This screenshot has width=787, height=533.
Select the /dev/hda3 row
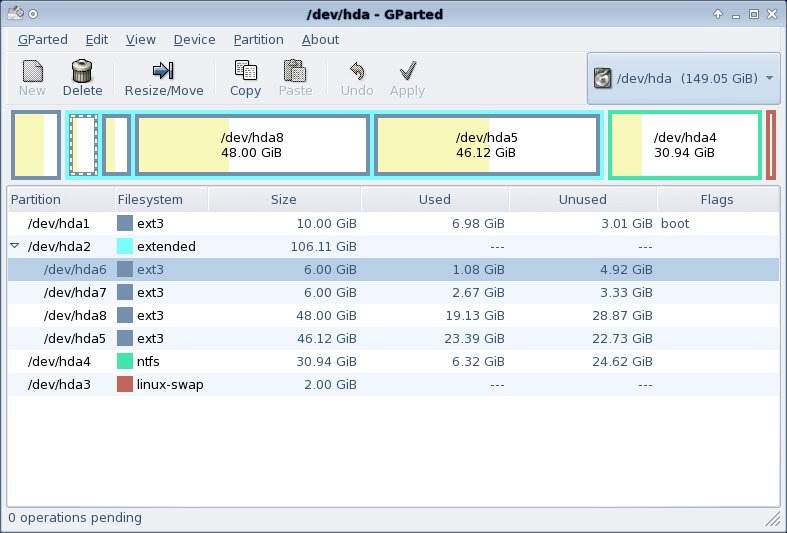393,384
